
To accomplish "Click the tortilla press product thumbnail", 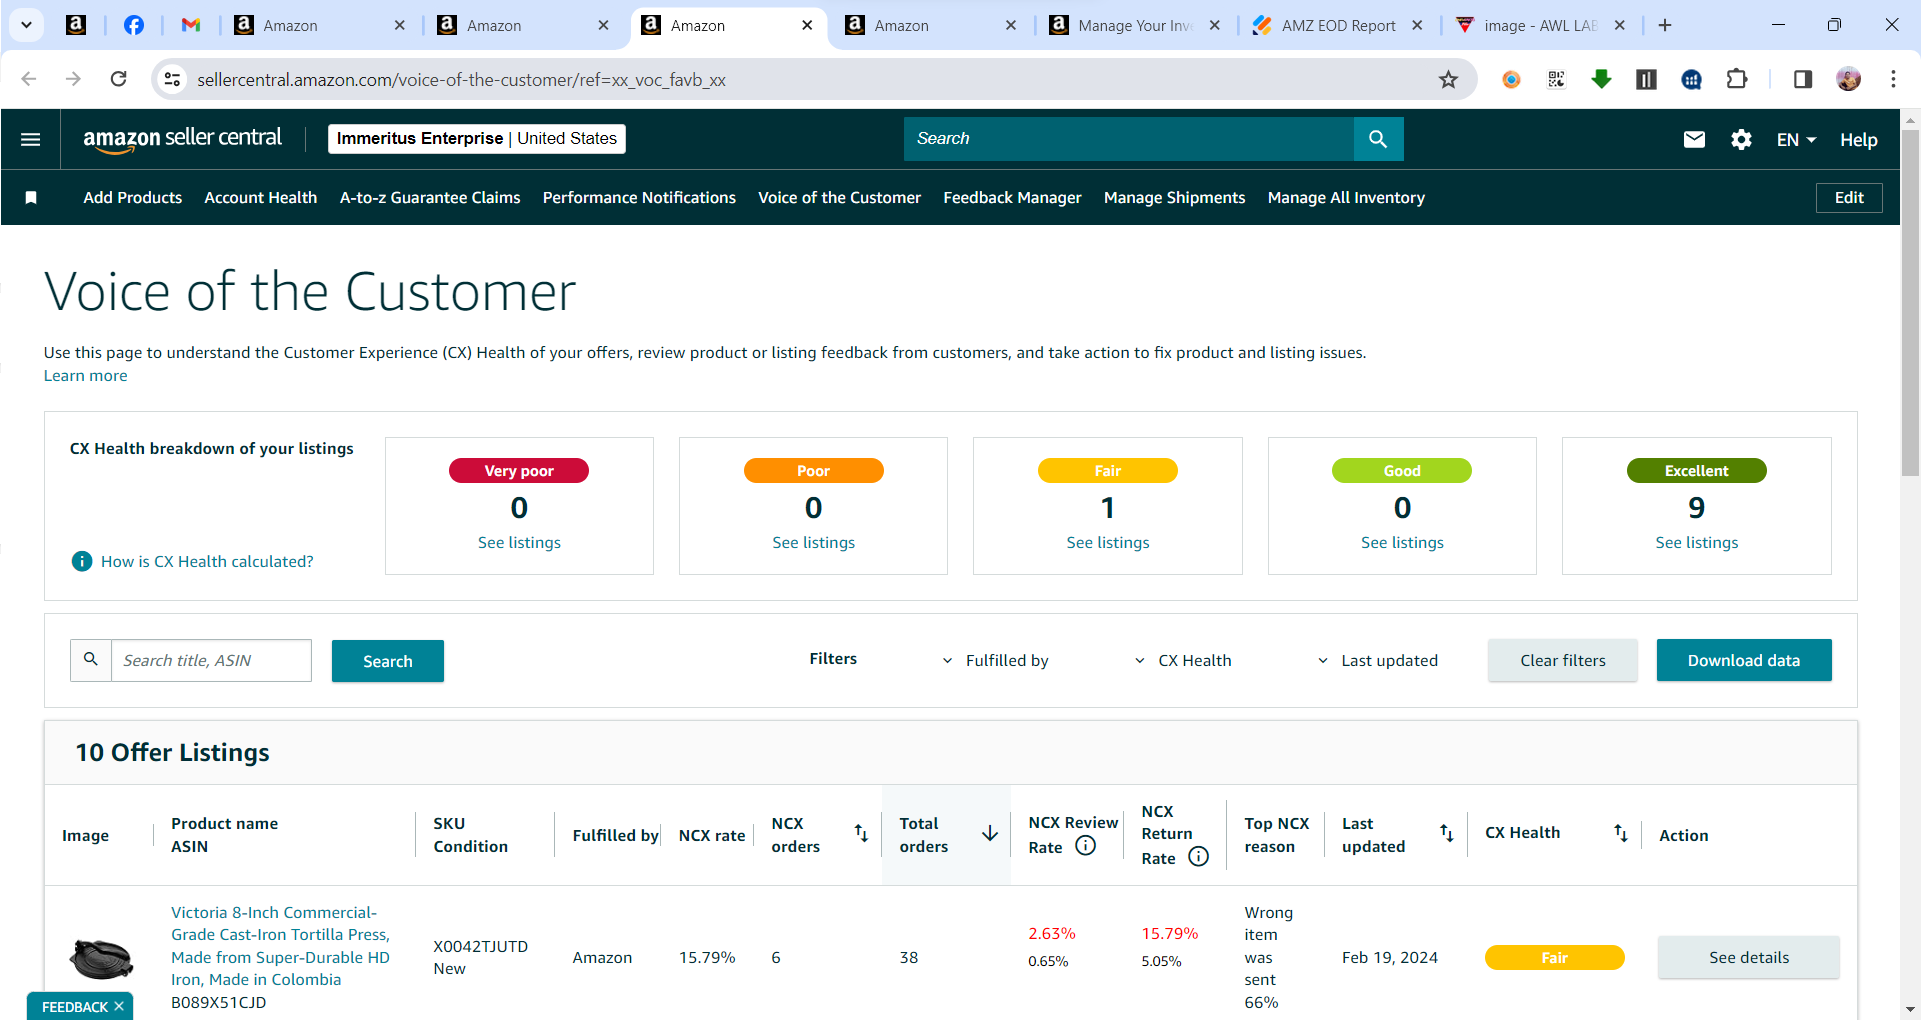I will click(101, 958).
